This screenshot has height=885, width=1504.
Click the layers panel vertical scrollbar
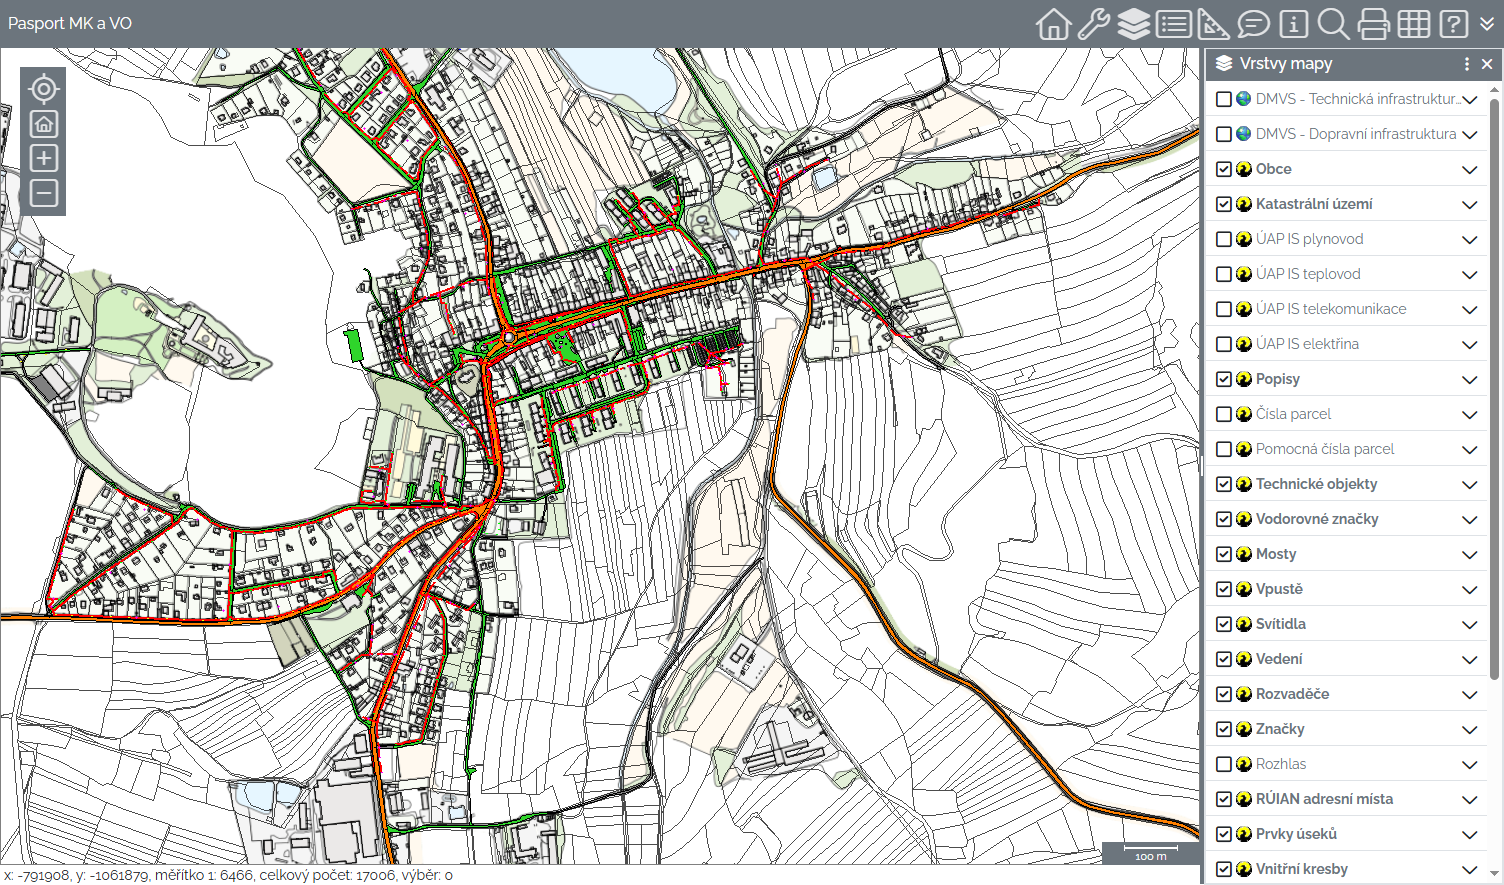pyautogui.click(x=1495, y=400)
